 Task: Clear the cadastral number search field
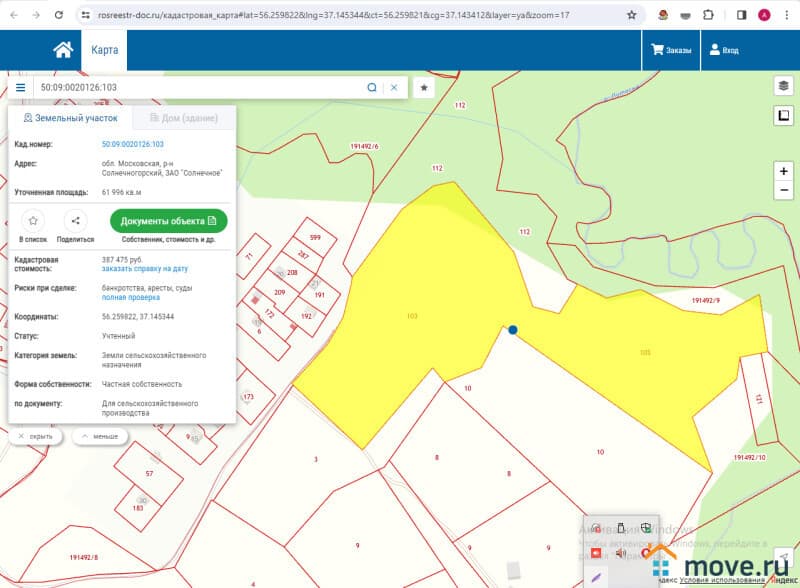click(x=393, y=88)
